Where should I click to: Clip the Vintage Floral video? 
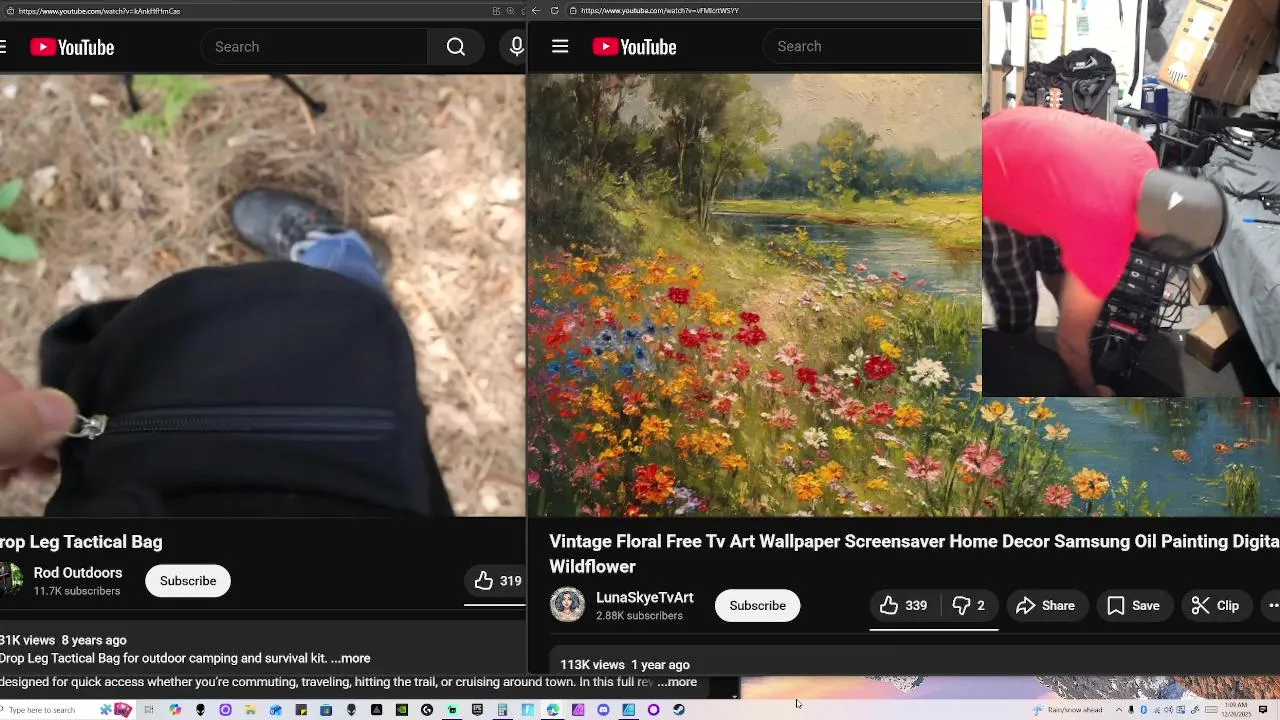pos(1215,605)
